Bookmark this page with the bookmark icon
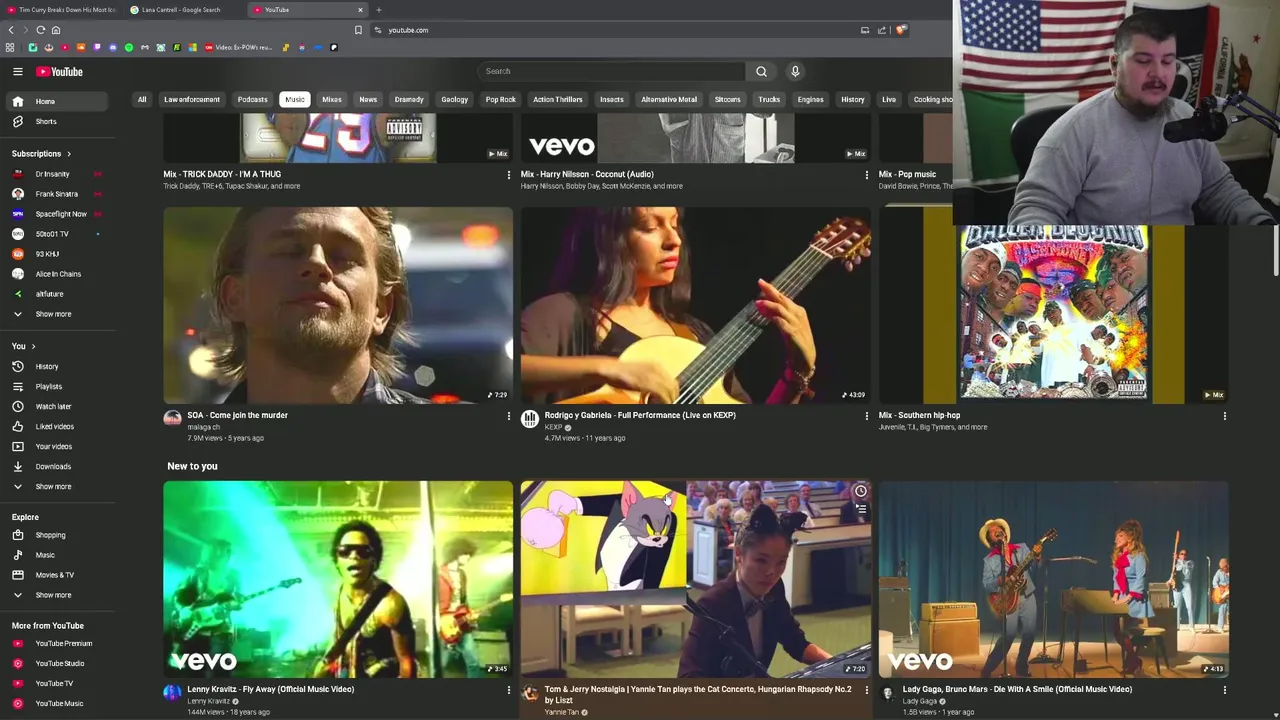Screen dimensions: 1280x720 (x=358, y=30)
